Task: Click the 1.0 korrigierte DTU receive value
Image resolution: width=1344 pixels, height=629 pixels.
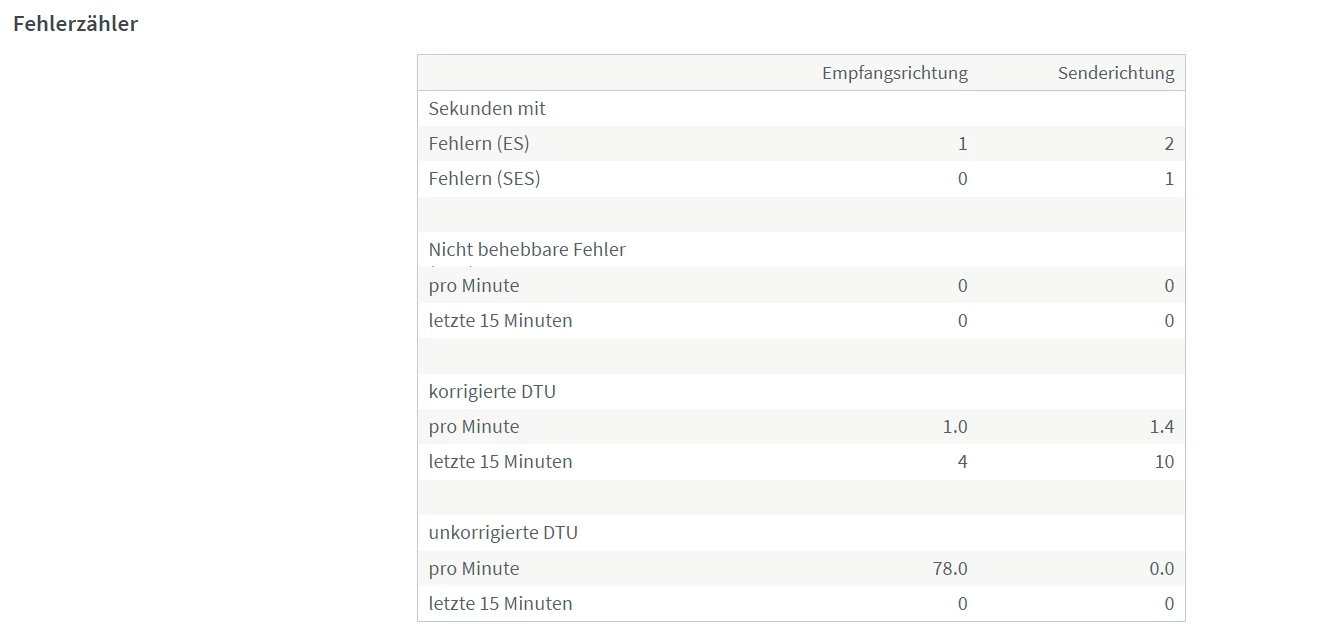Action: tap(955, 427)
